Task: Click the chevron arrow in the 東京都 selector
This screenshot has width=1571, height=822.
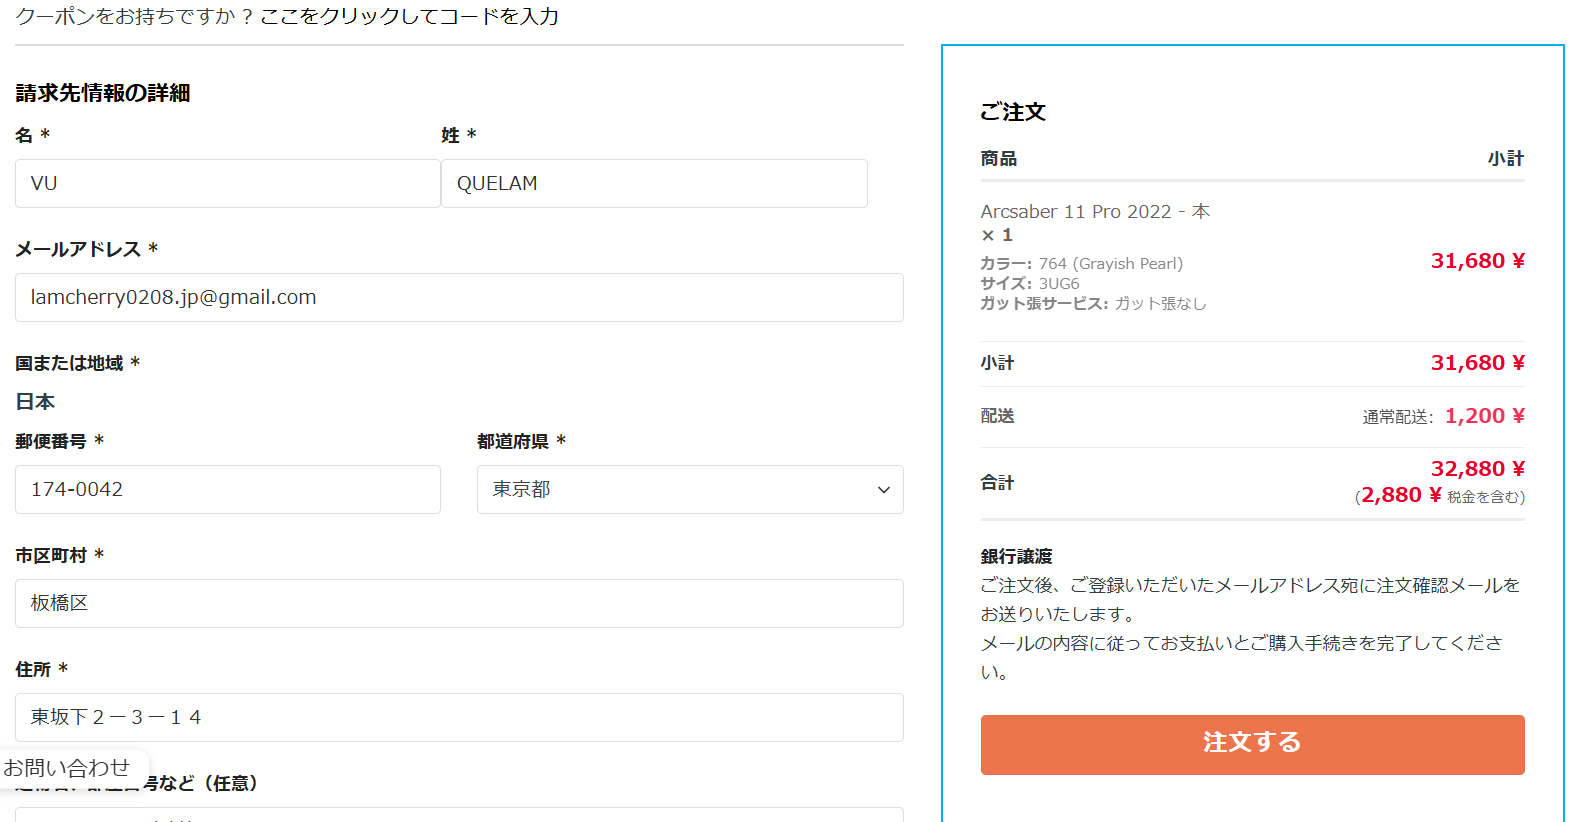Action: pyautogui.click(x=883, y=490)
